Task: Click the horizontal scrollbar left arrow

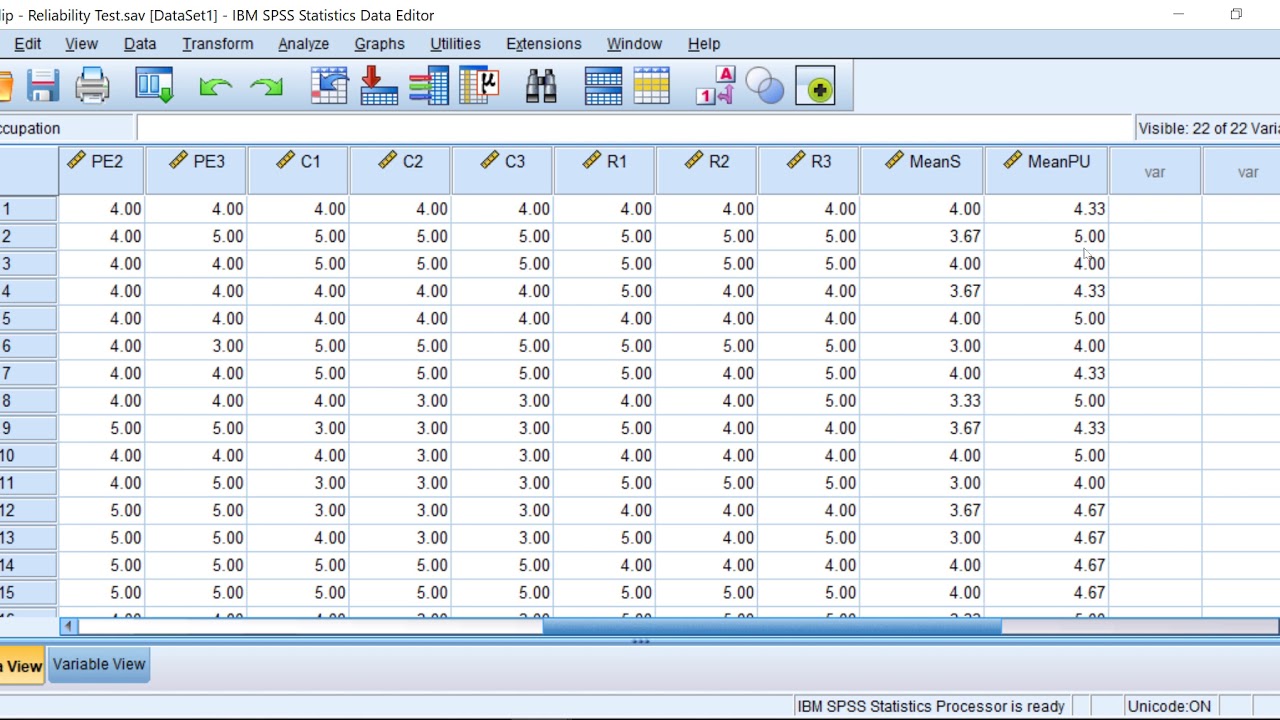Action: 68,627
